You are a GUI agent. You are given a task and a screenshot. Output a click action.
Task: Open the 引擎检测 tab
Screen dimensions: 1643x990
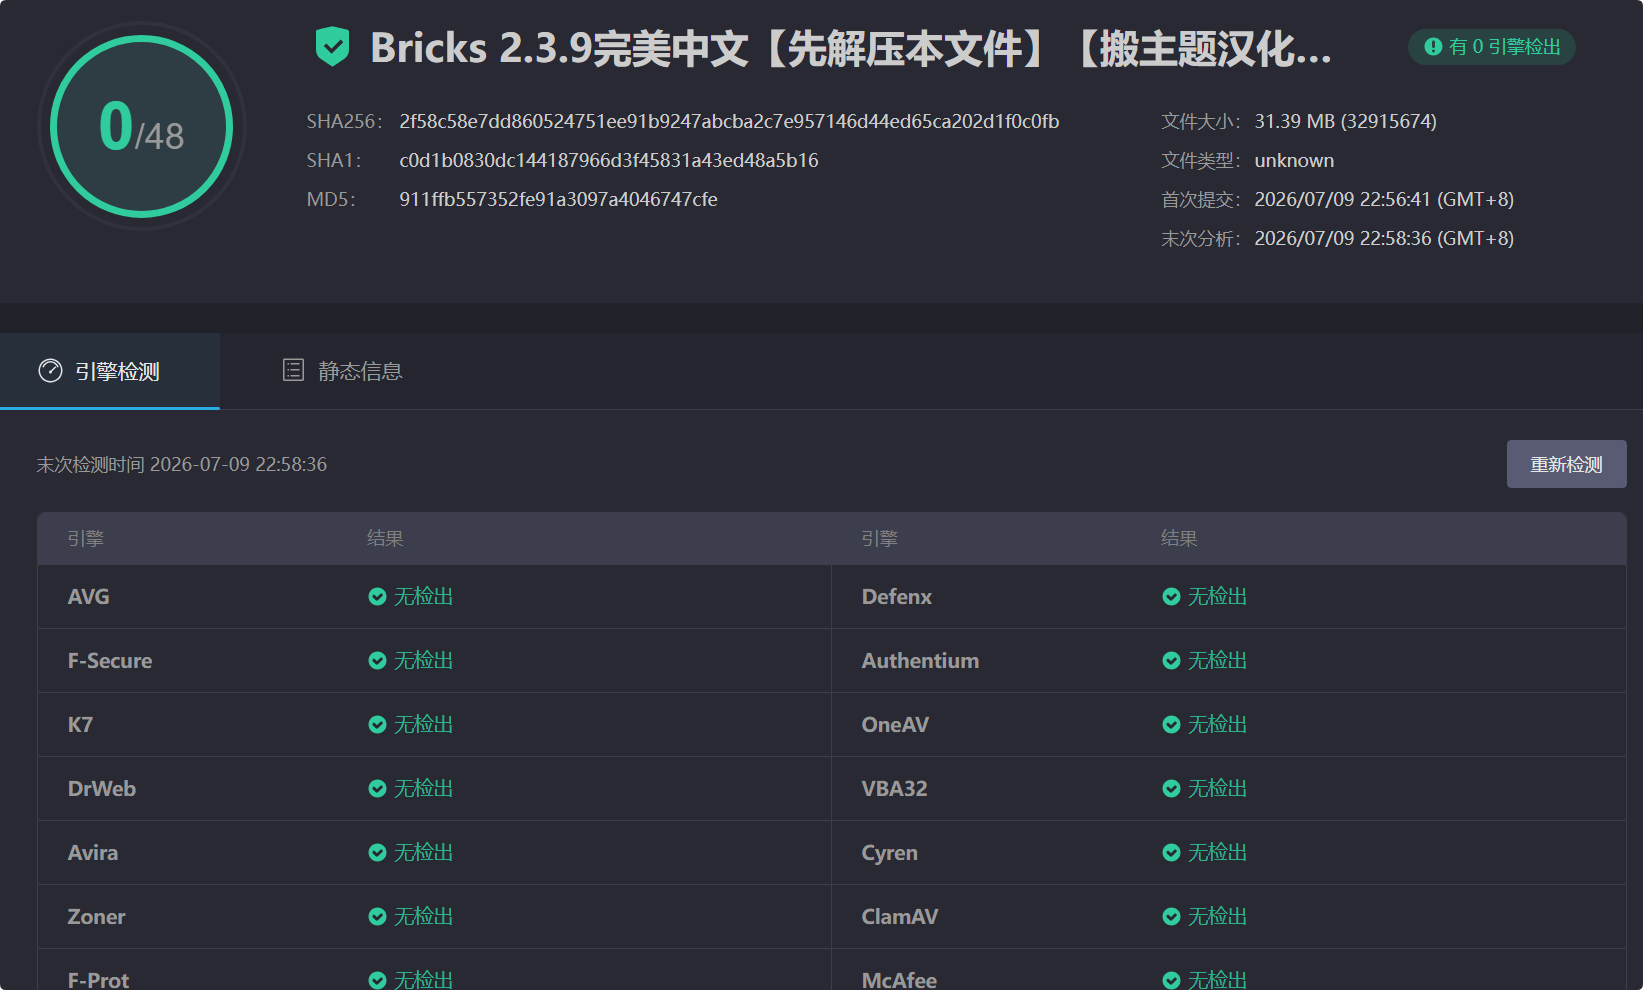tap(110, 371)
